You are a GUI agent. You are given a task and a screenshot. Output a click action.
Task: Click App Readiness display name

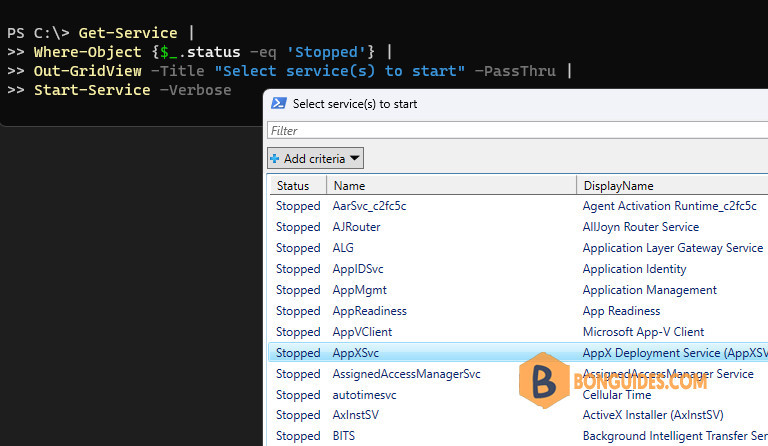pyautogui.click(x=621, y=311)
